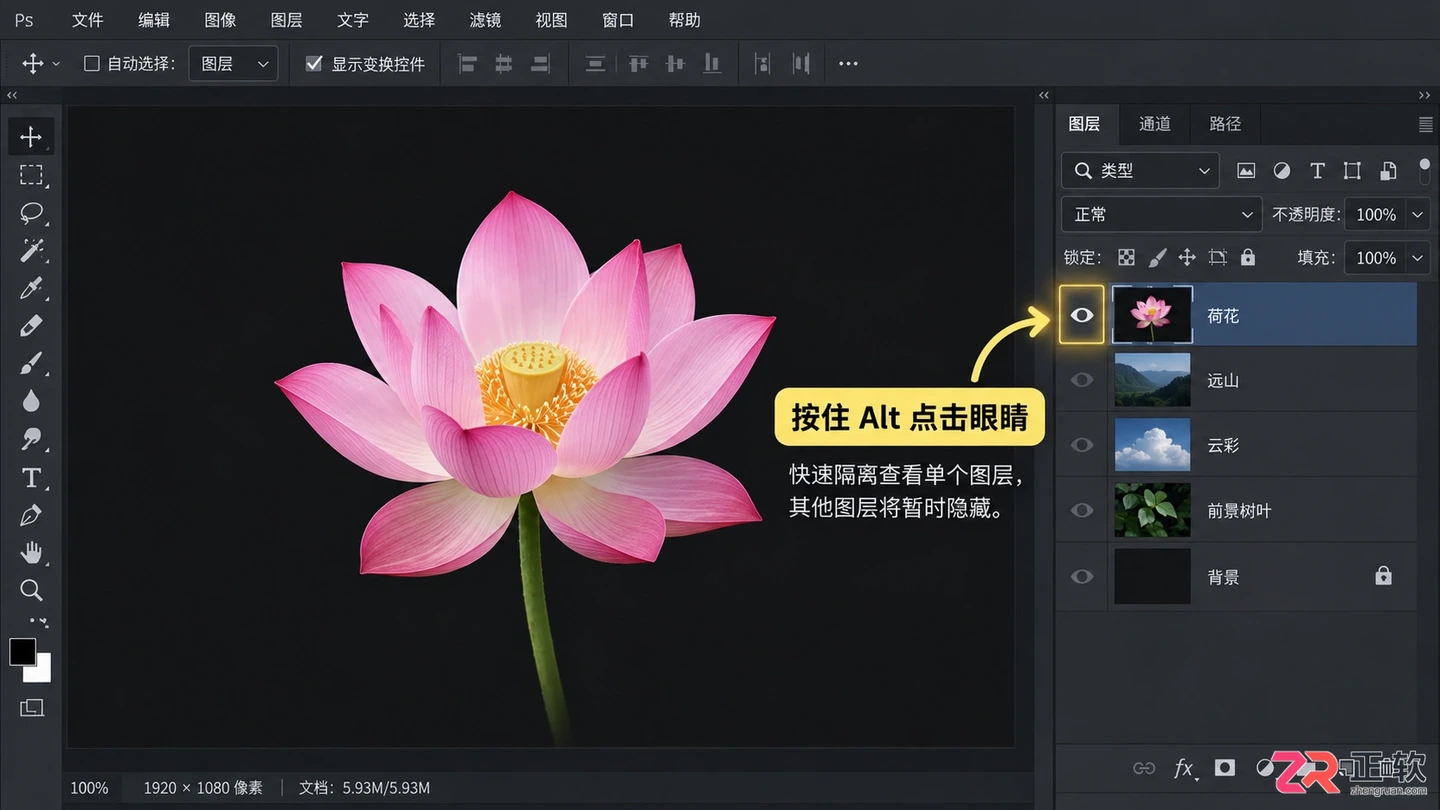This screenshot has height=810, width=1440.
Task: Select the Rectangular Marquee tool
Action: click(31, 175)
